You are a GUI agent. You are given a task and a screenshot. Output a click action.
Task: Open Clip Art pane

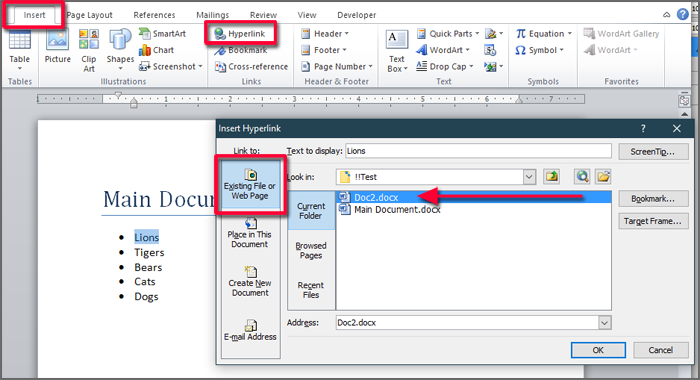coord(89,50)
